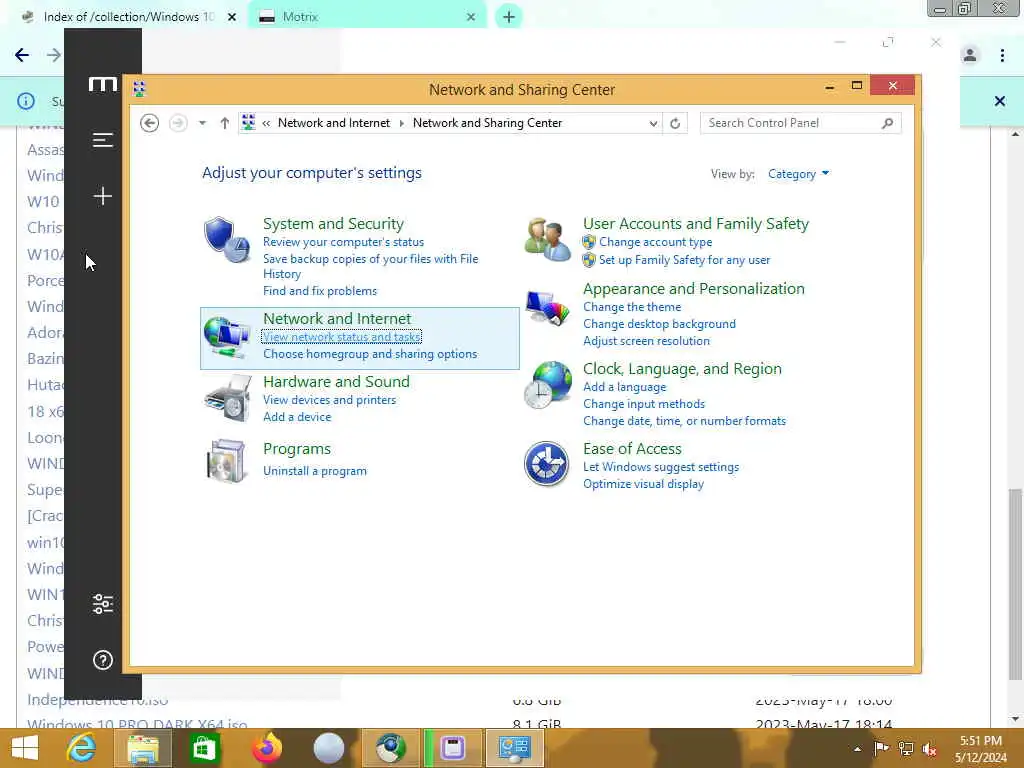
Task: Open Windows Start button
Action: click(25, 748)
